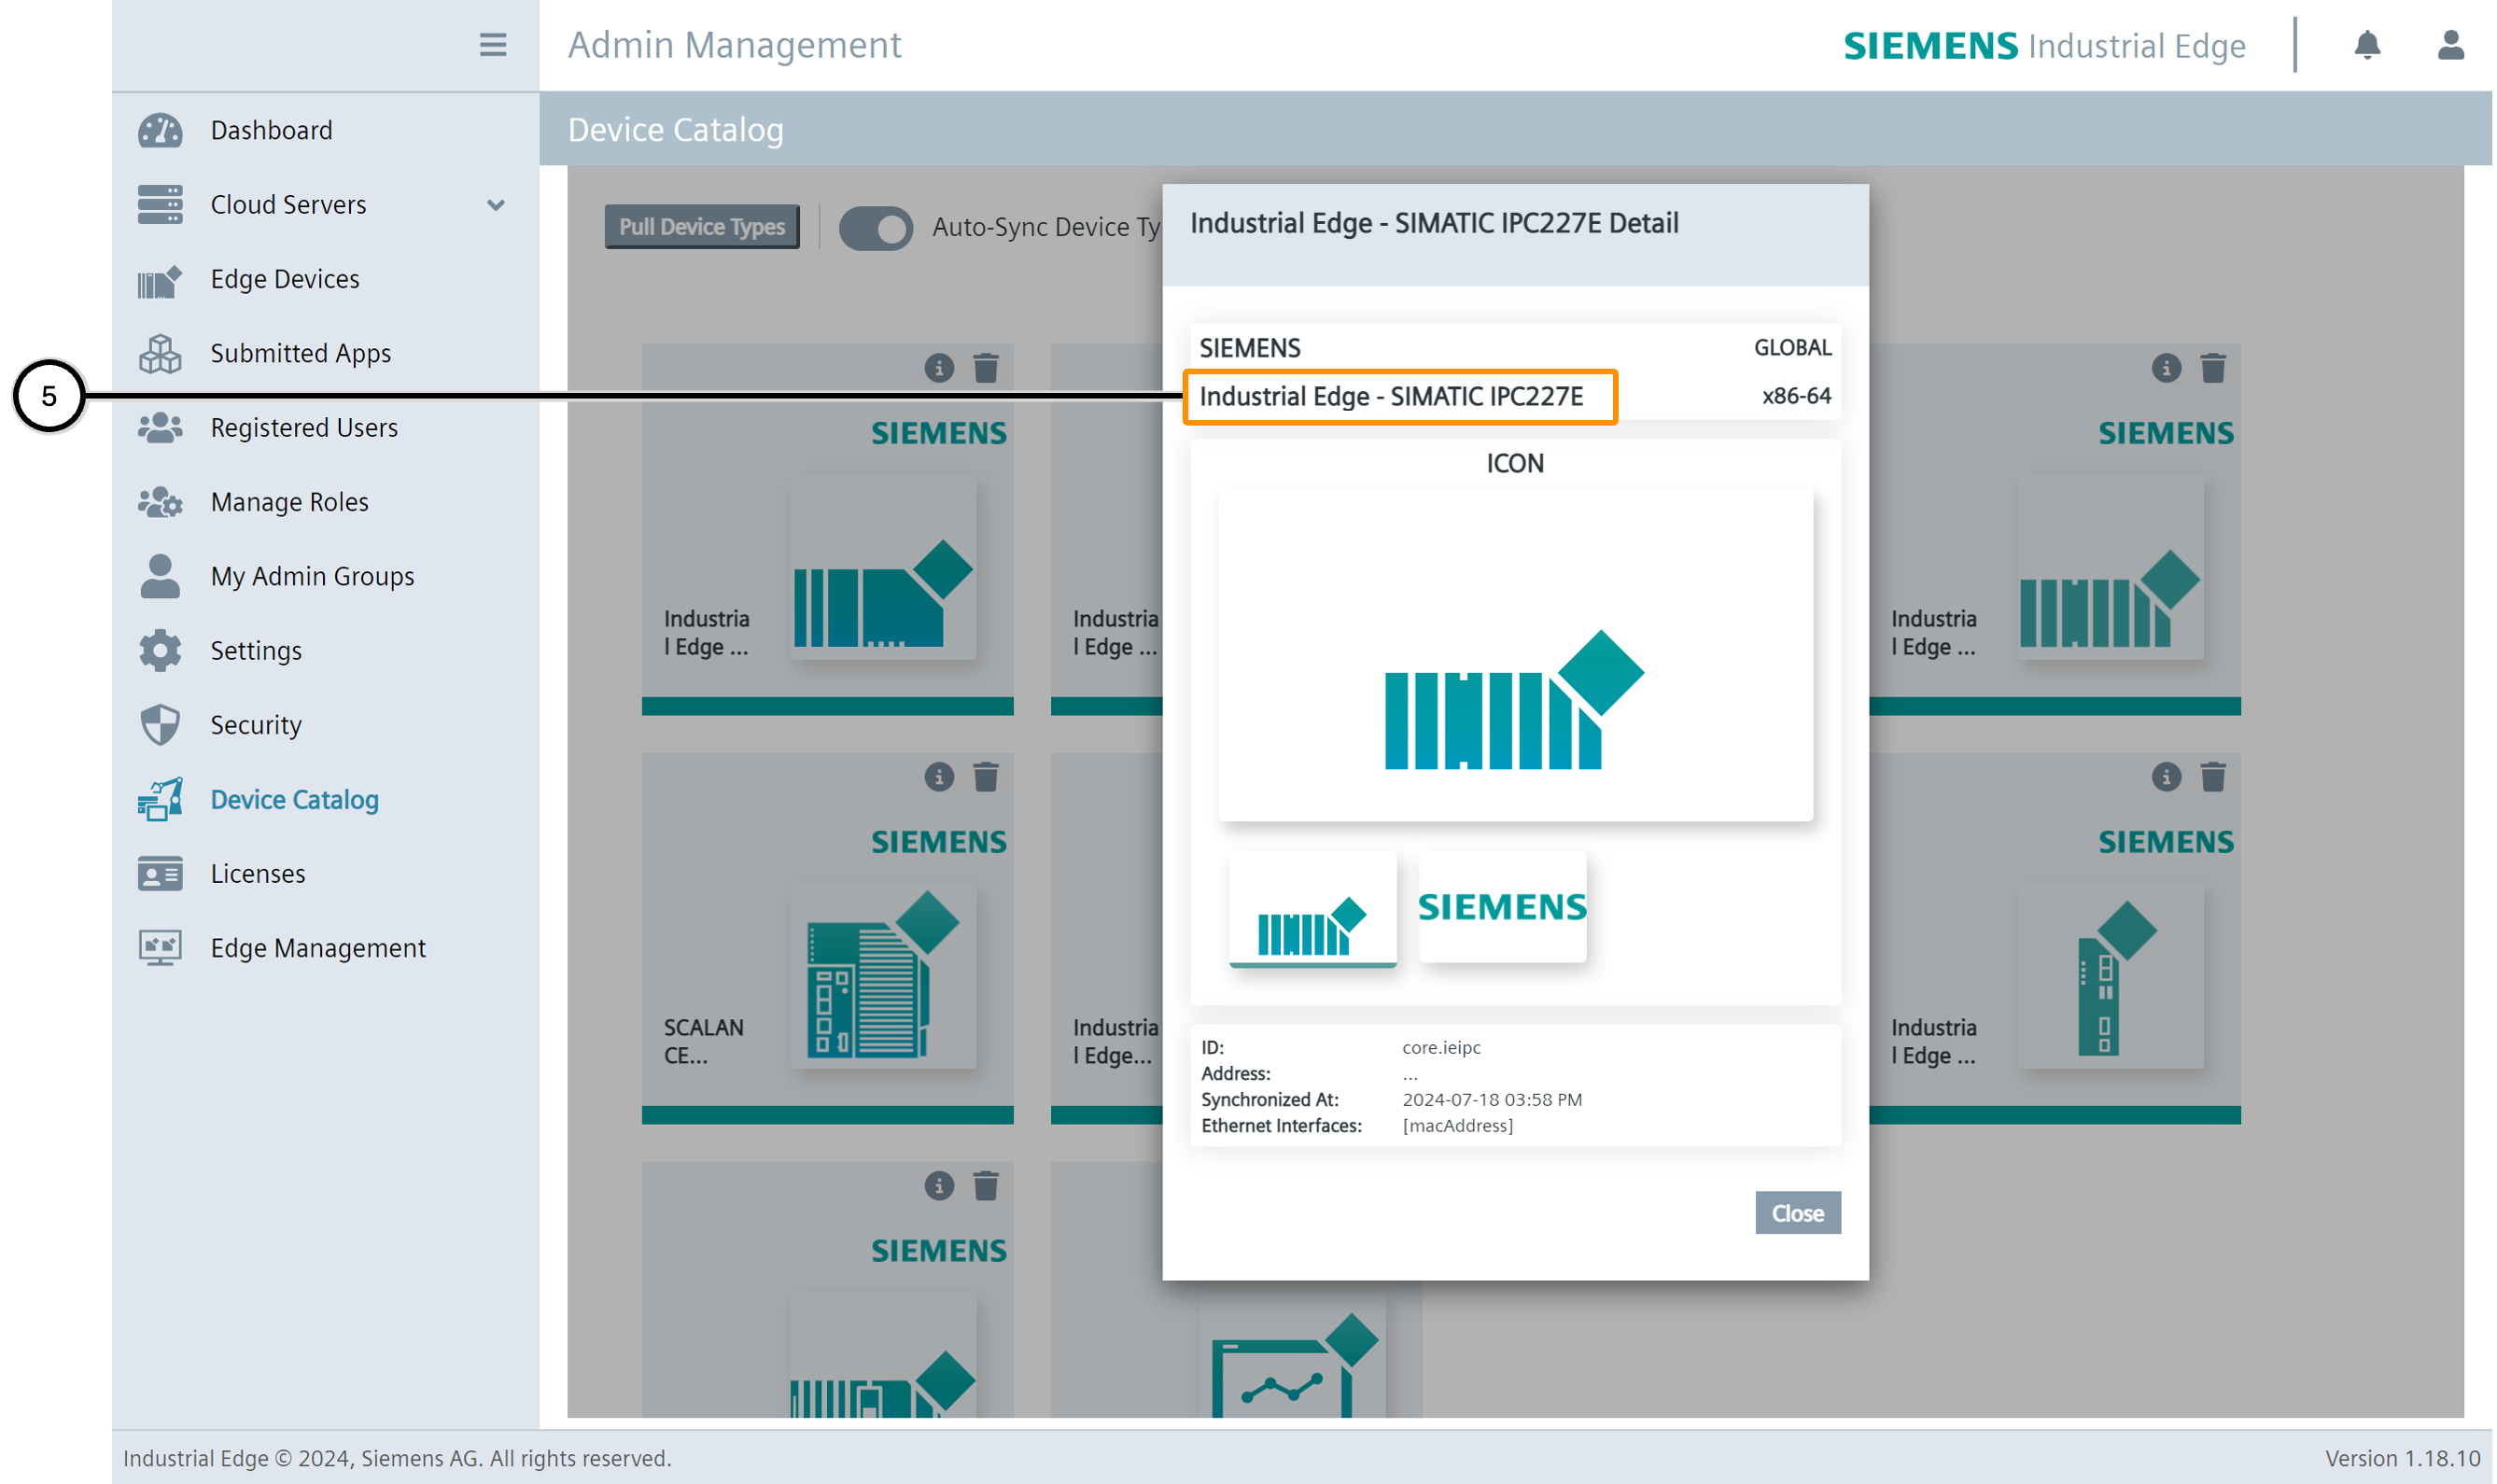Collapse sidebar with hamburger menu icon

(x=492, y=46)
